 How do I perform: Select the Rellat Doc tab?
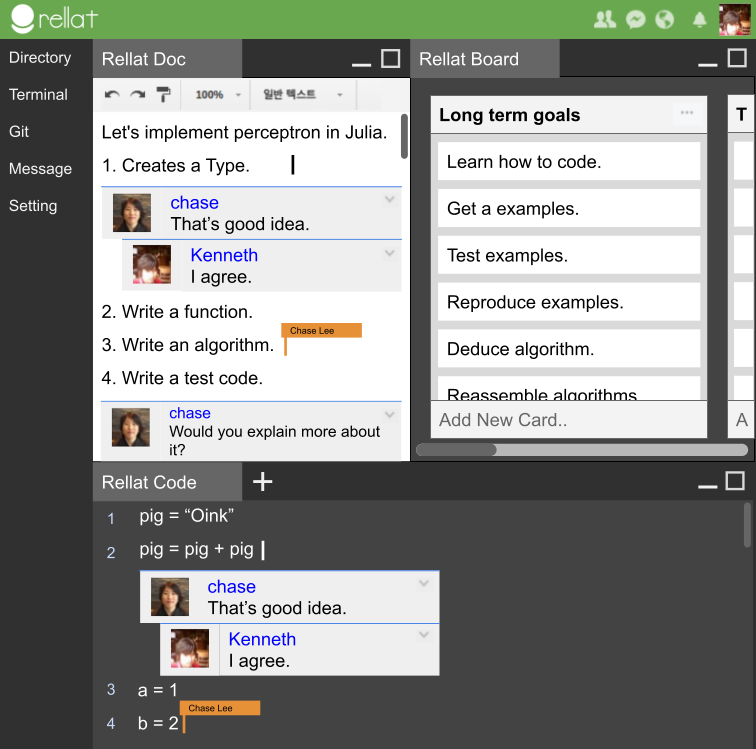167,58
